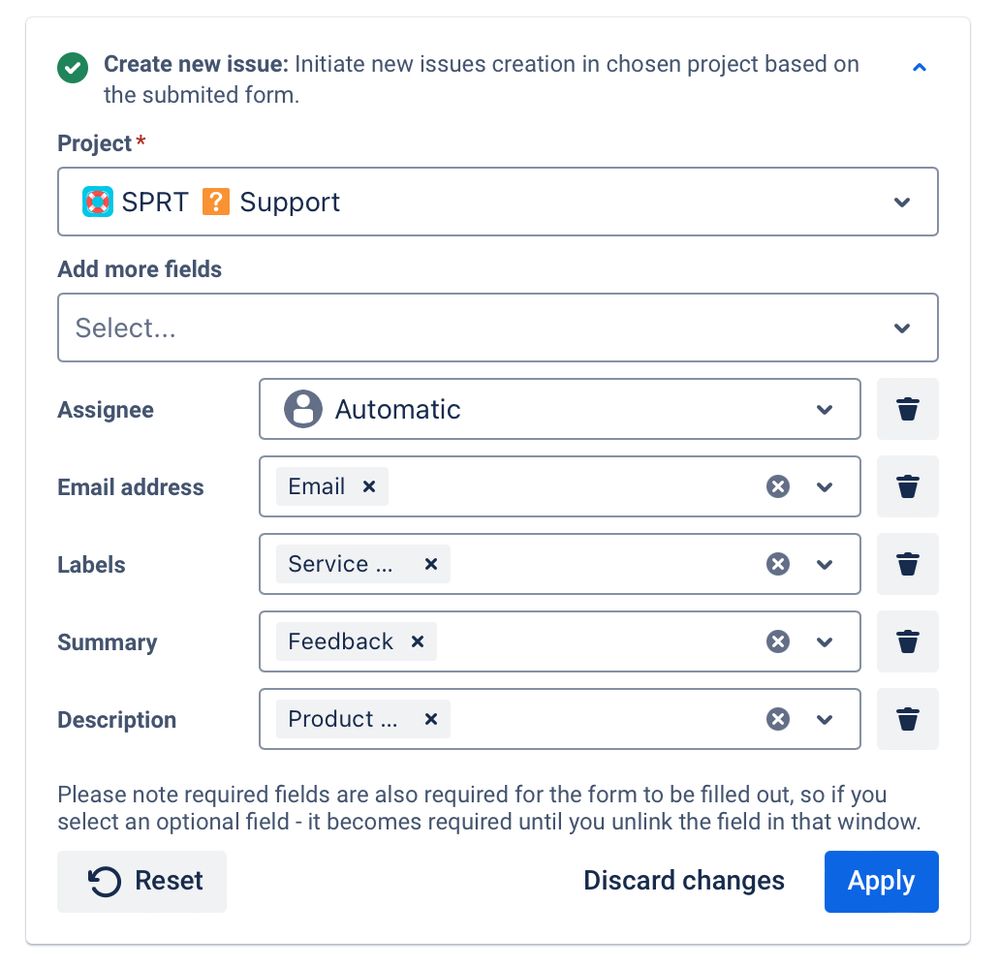This screenshot has height=968, width=999.
Task: Collapse the Create new issue section
Action: 920,68
